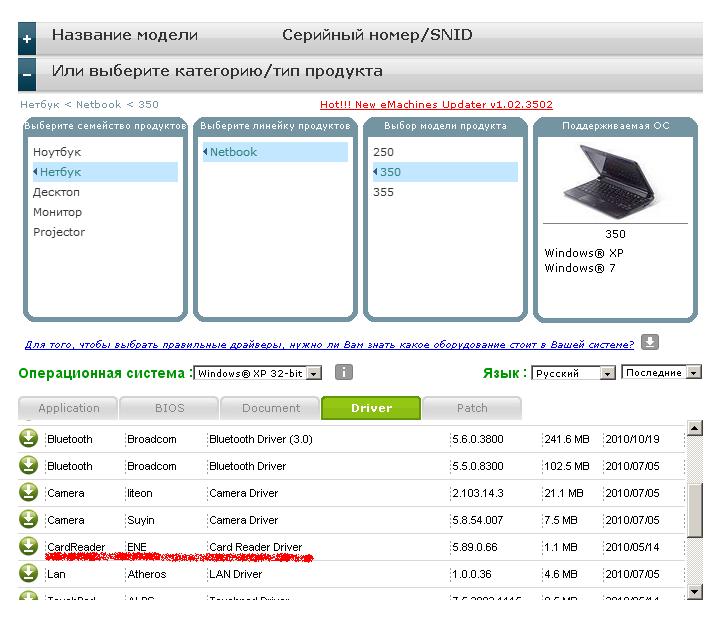Switch to the Patch tab
The height and width of the screenshot is (632, 725).
click(x=472, y=408)
